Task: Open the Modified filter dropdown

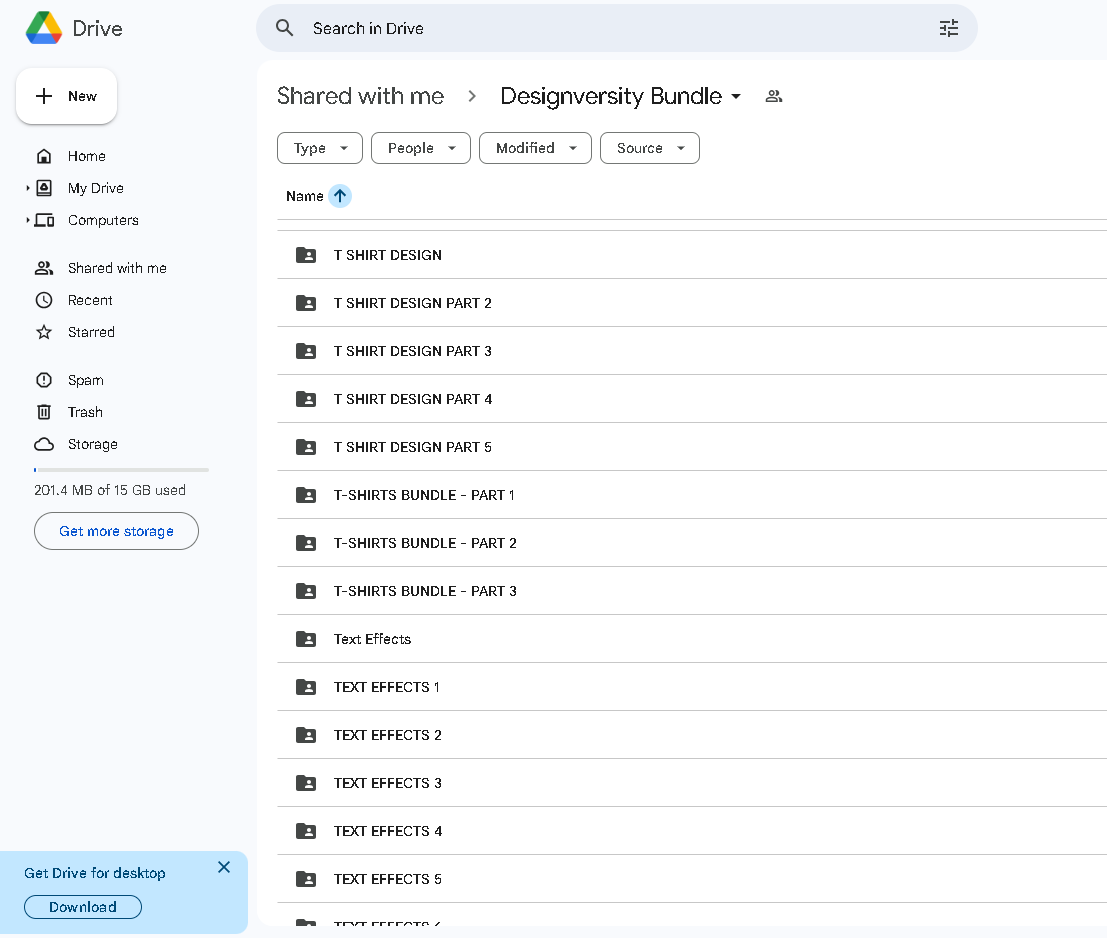Action: pyautogui.click(x=535, y=148)
